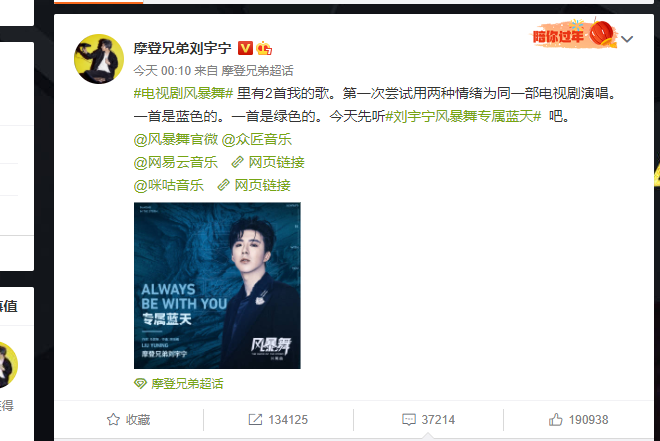Click the 陪你过年 lantern banner

(x=574, y=34)
